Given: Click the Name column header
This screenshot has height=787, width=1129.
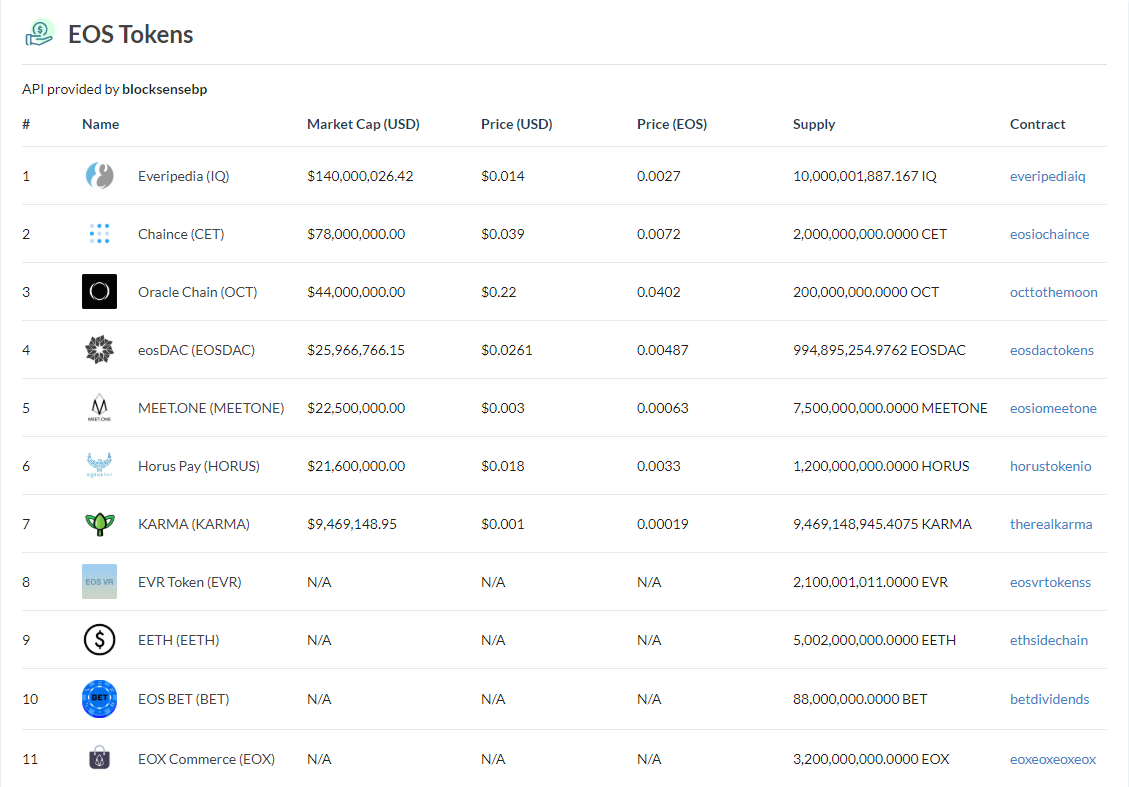Looking at the screenshot, I should [100, 124].
